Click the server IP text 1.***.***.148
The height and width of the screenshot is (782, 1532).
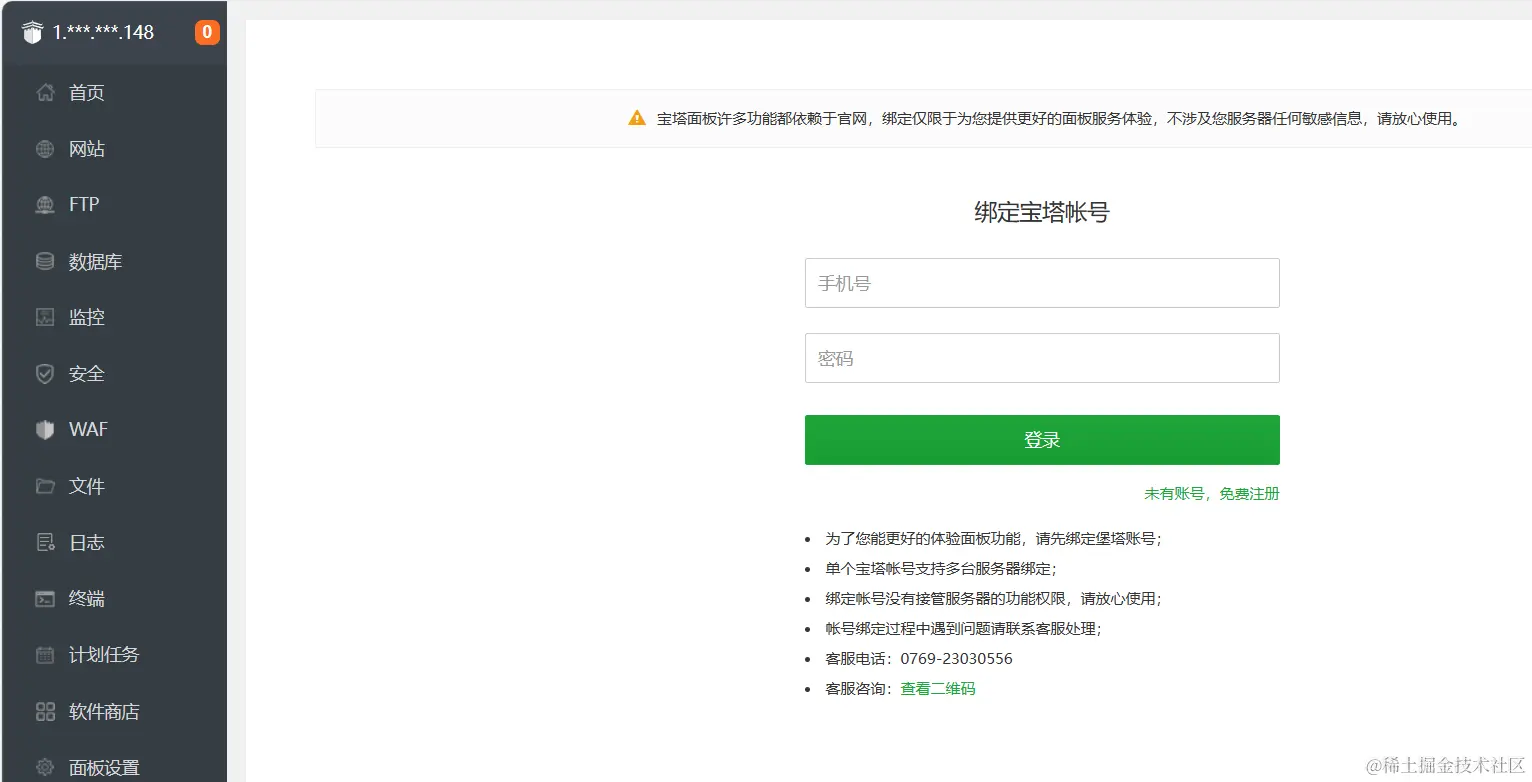104,33
